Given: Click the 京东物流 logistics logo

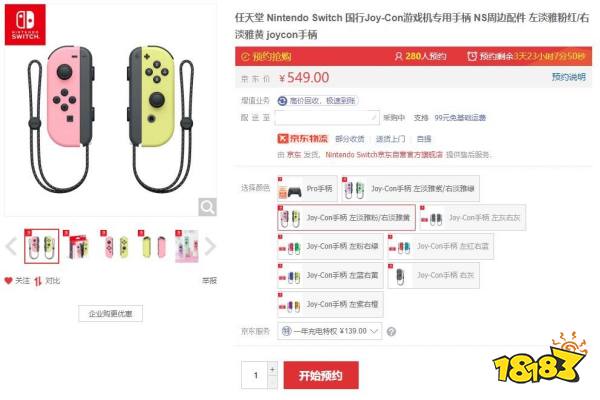Looking at the screenshot, I should click(303, 139).
